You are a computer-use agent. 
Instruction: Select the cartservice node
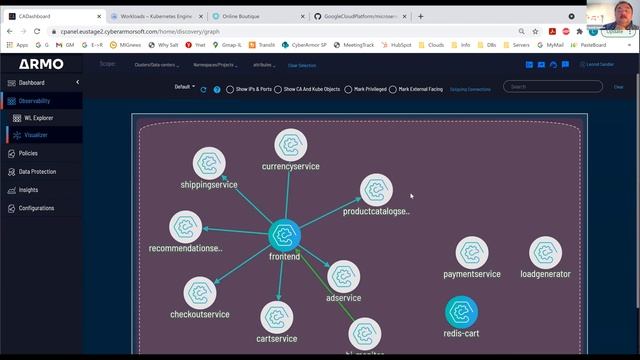pos(277,317)
